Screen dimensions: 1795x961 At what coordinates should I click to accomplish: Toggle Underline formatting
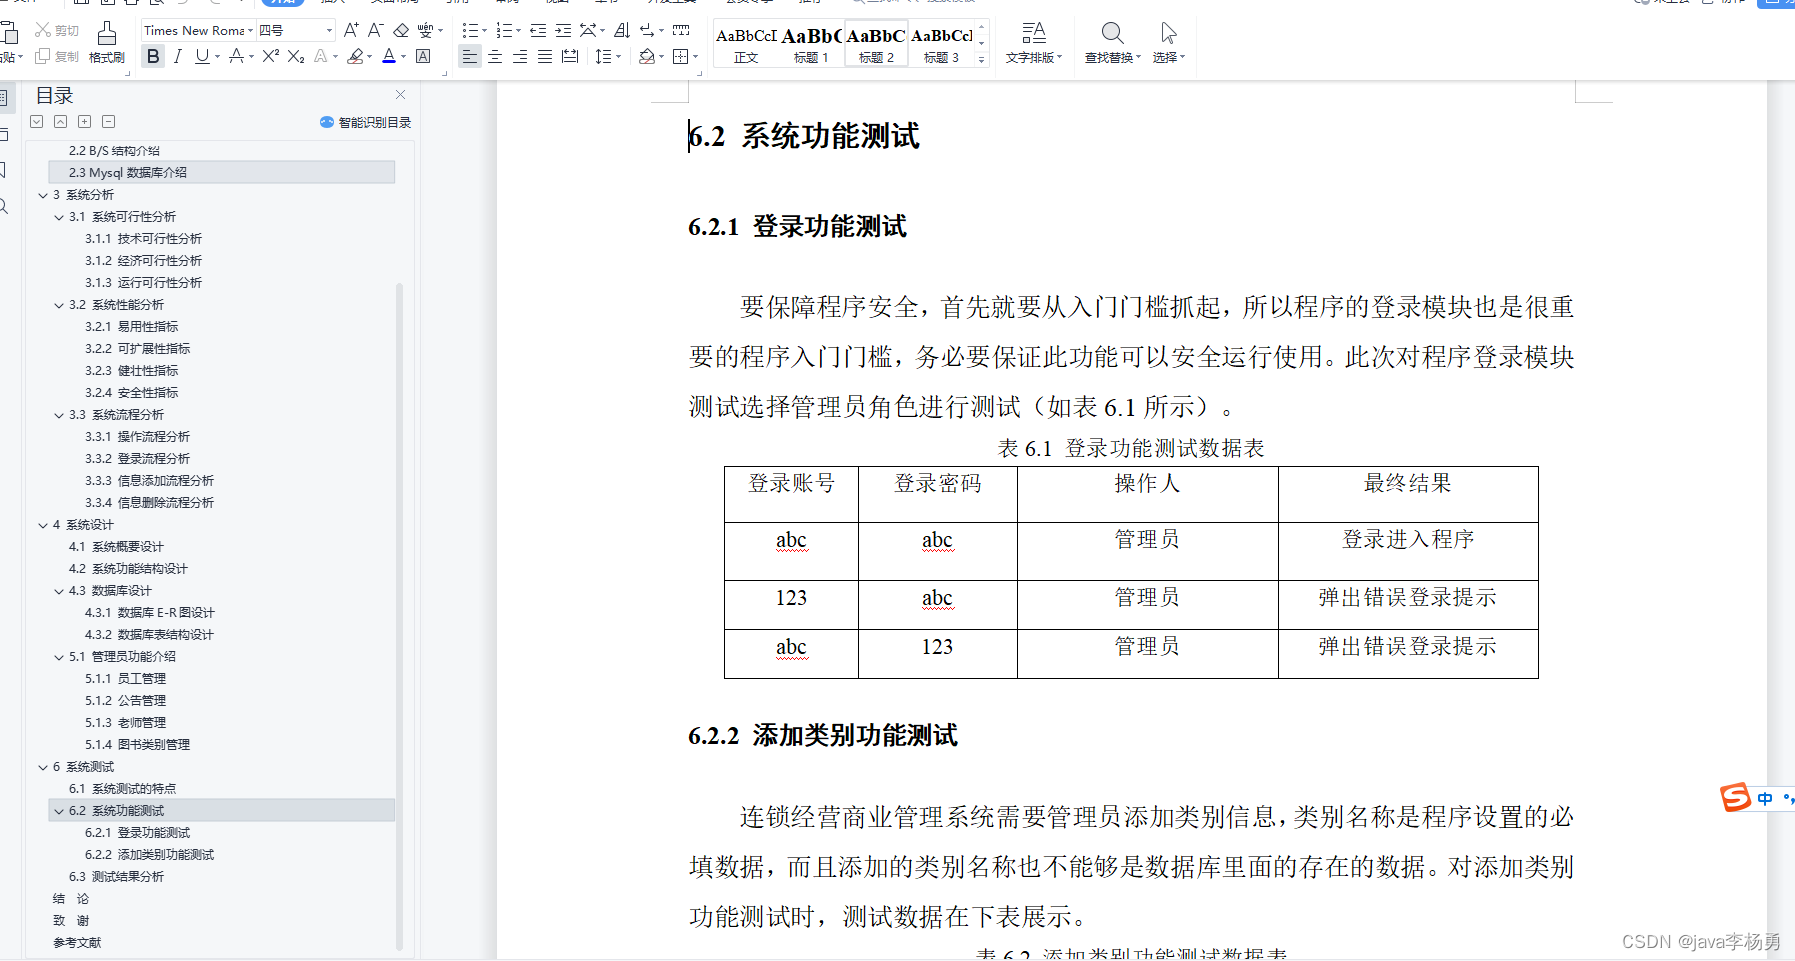coord(202,57)
